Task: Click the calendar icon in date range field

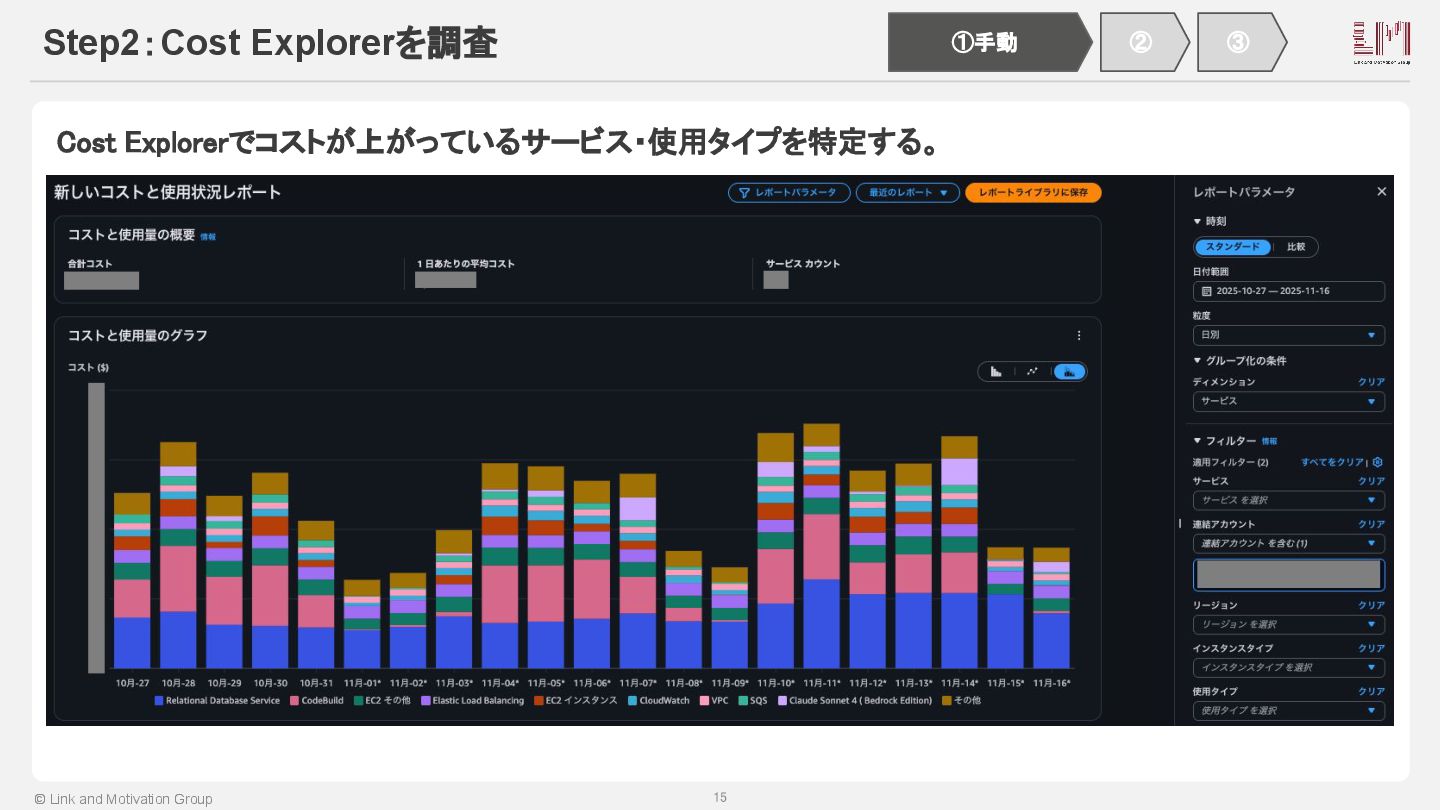Action: [x=1206, y=291]
